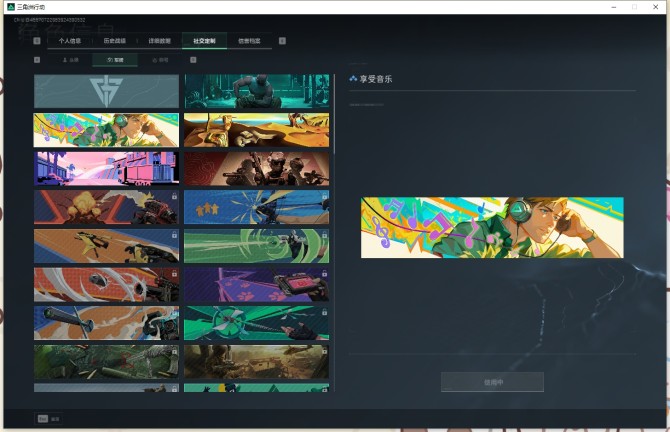Select the yellow desert dunes banner
Screen dimensions: 670x432
click(257, 130)
